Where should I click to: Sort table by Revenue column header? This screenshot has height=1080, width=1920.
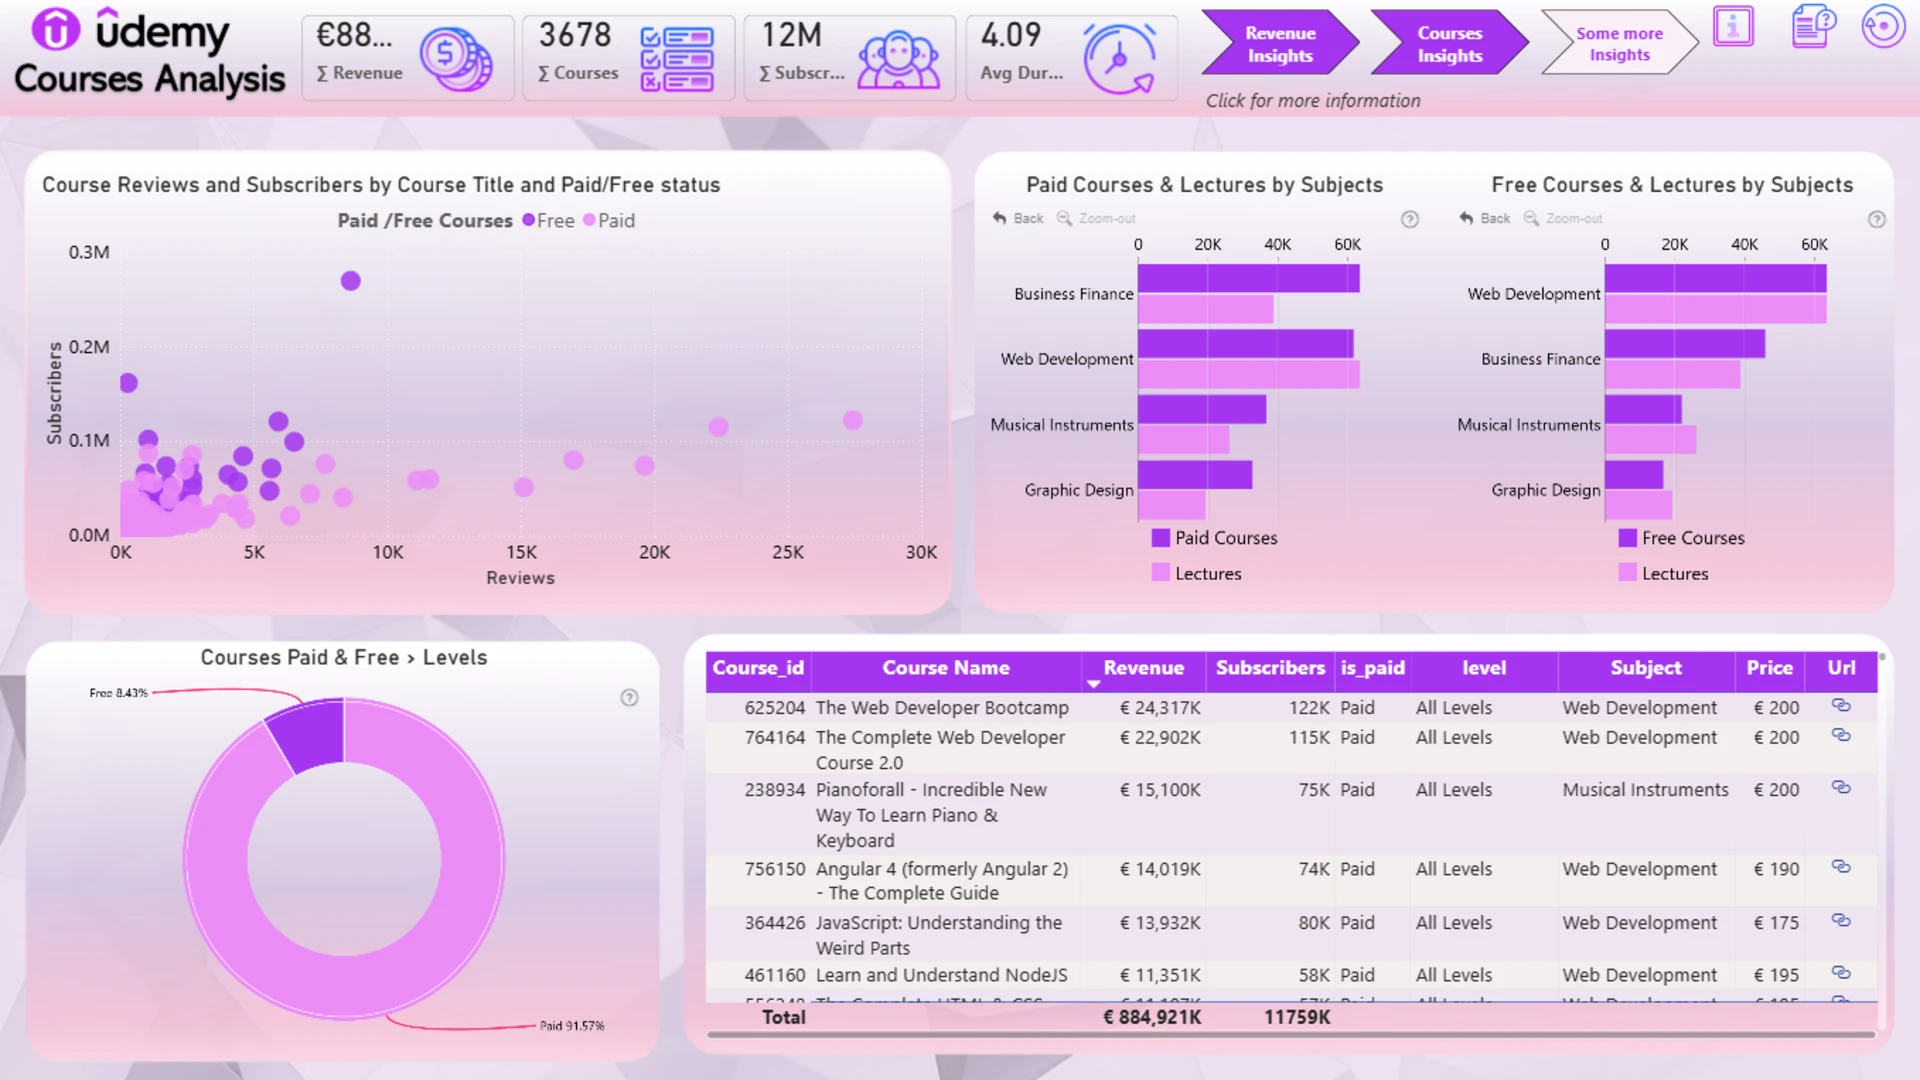tap(1143, 668)
